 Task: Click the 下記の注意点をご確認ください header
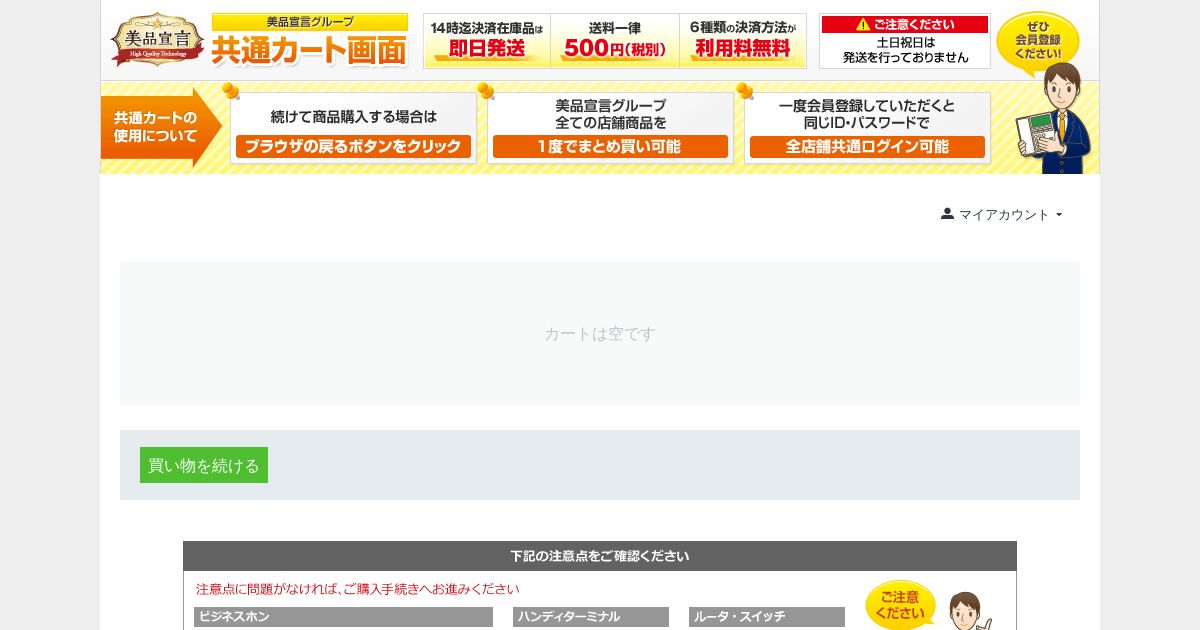600,556
